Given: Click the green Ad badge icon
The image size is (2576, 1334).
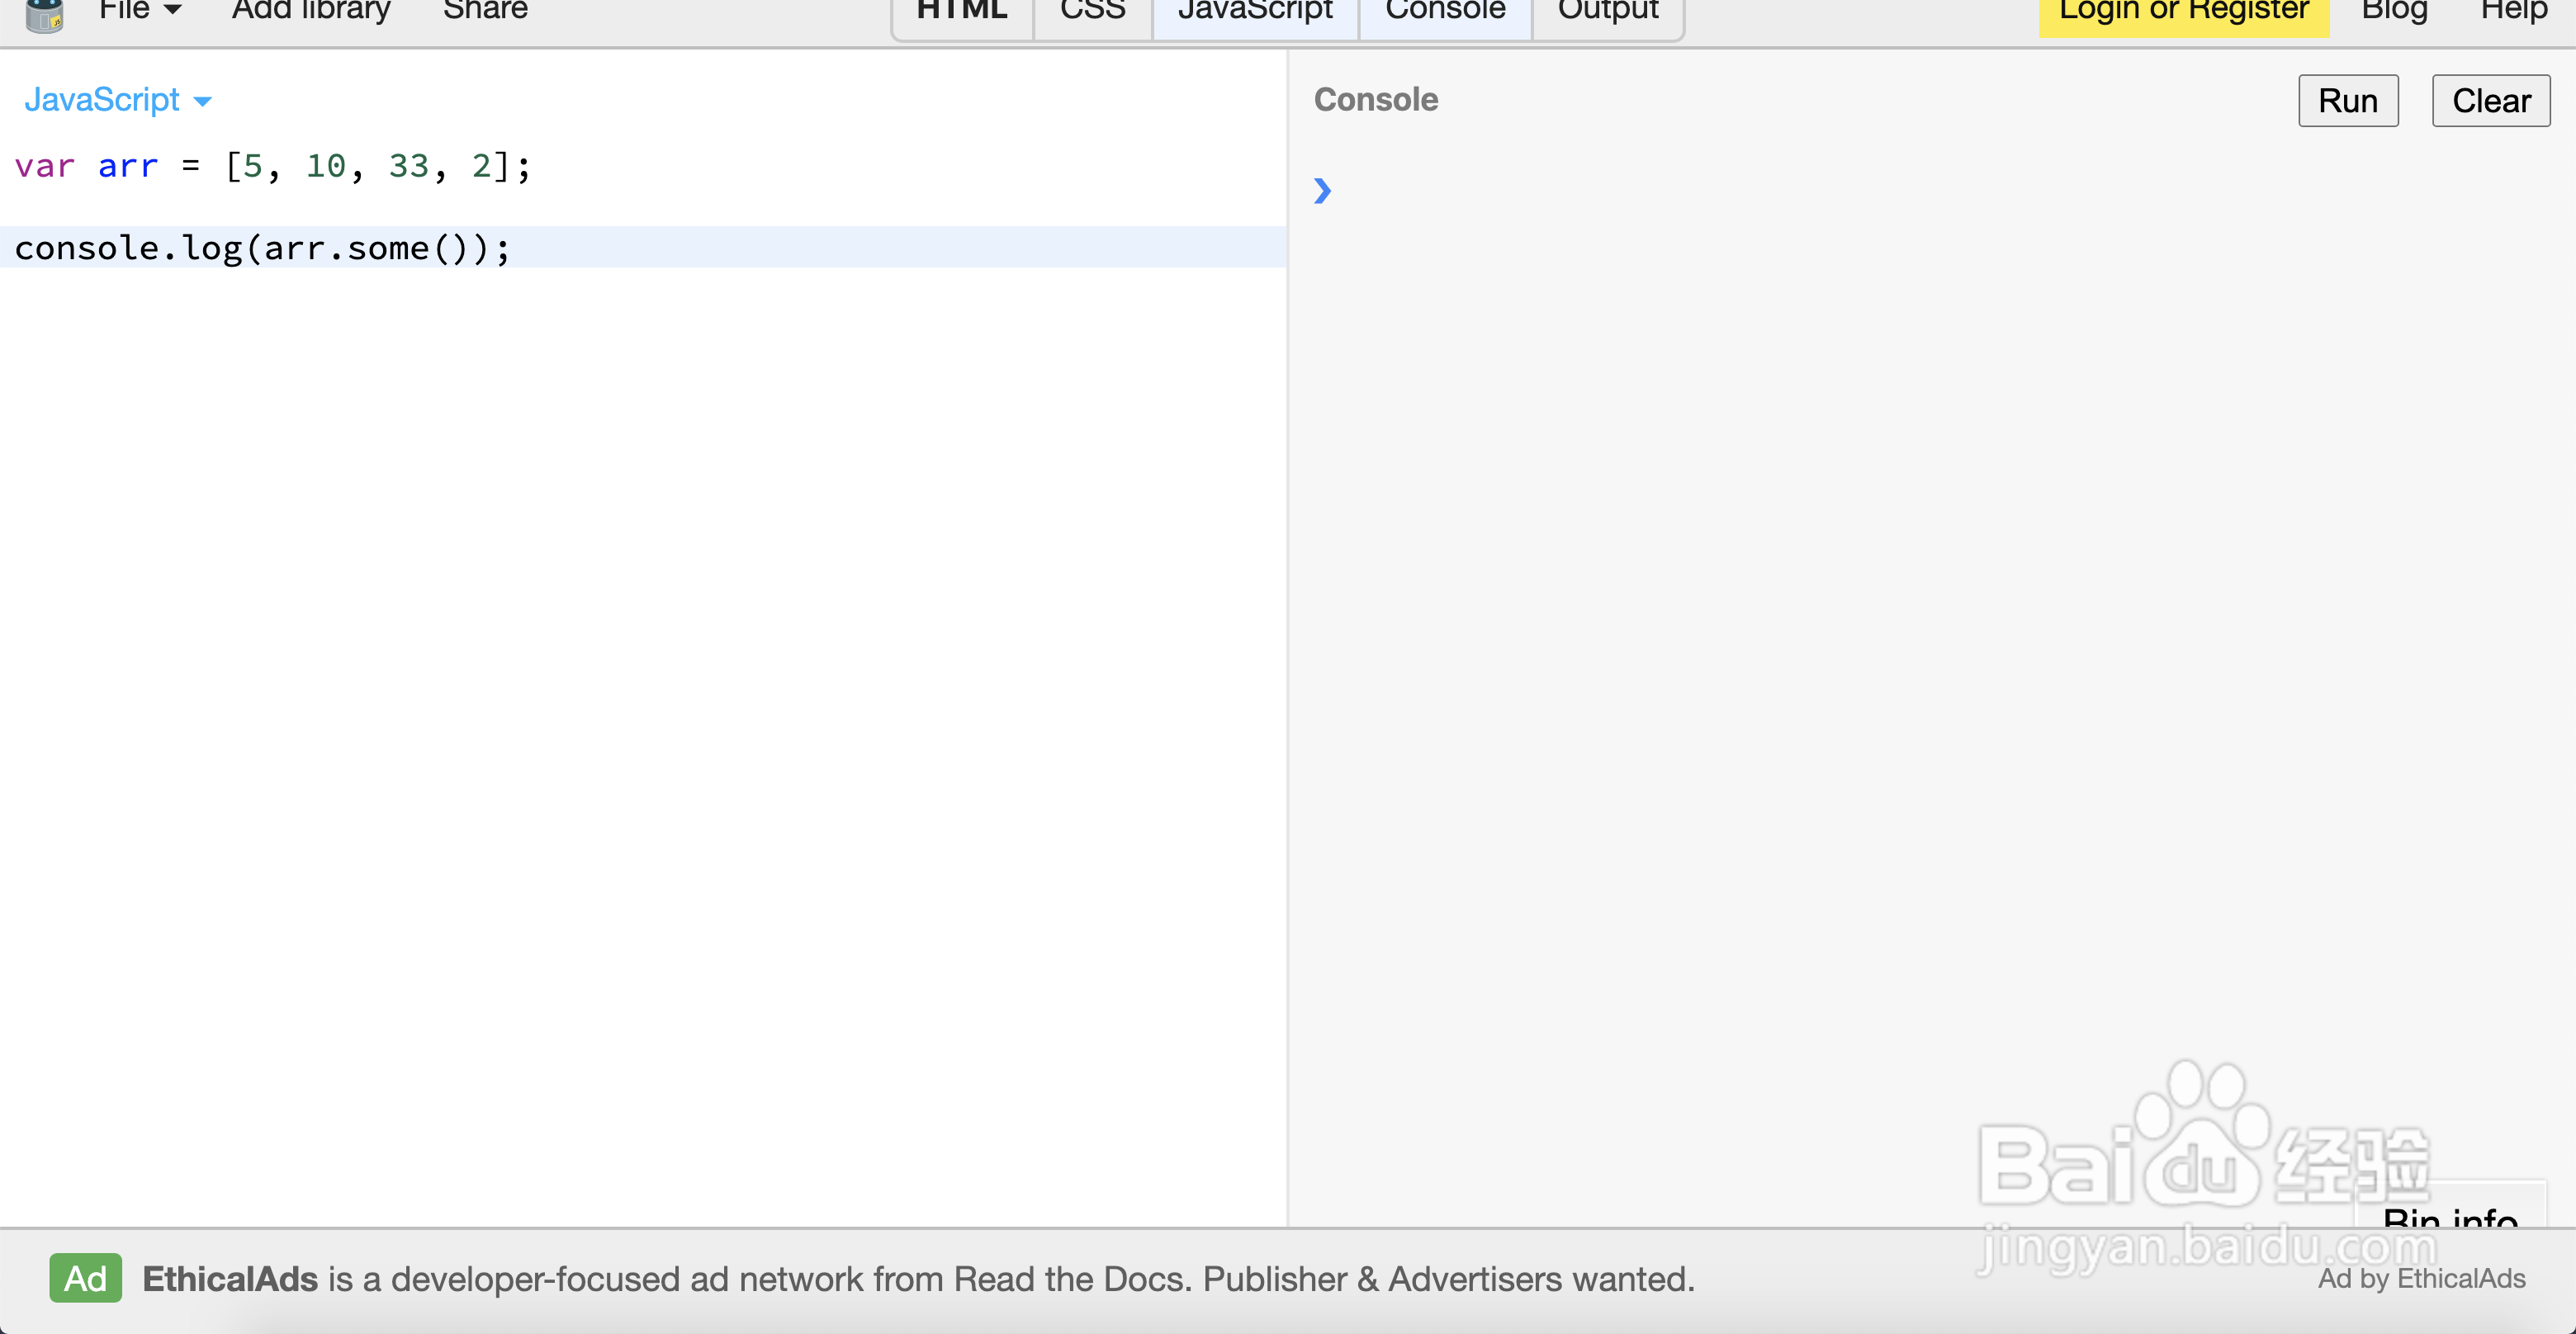Looking at the screenshot, I should [x=85, y=1278].
